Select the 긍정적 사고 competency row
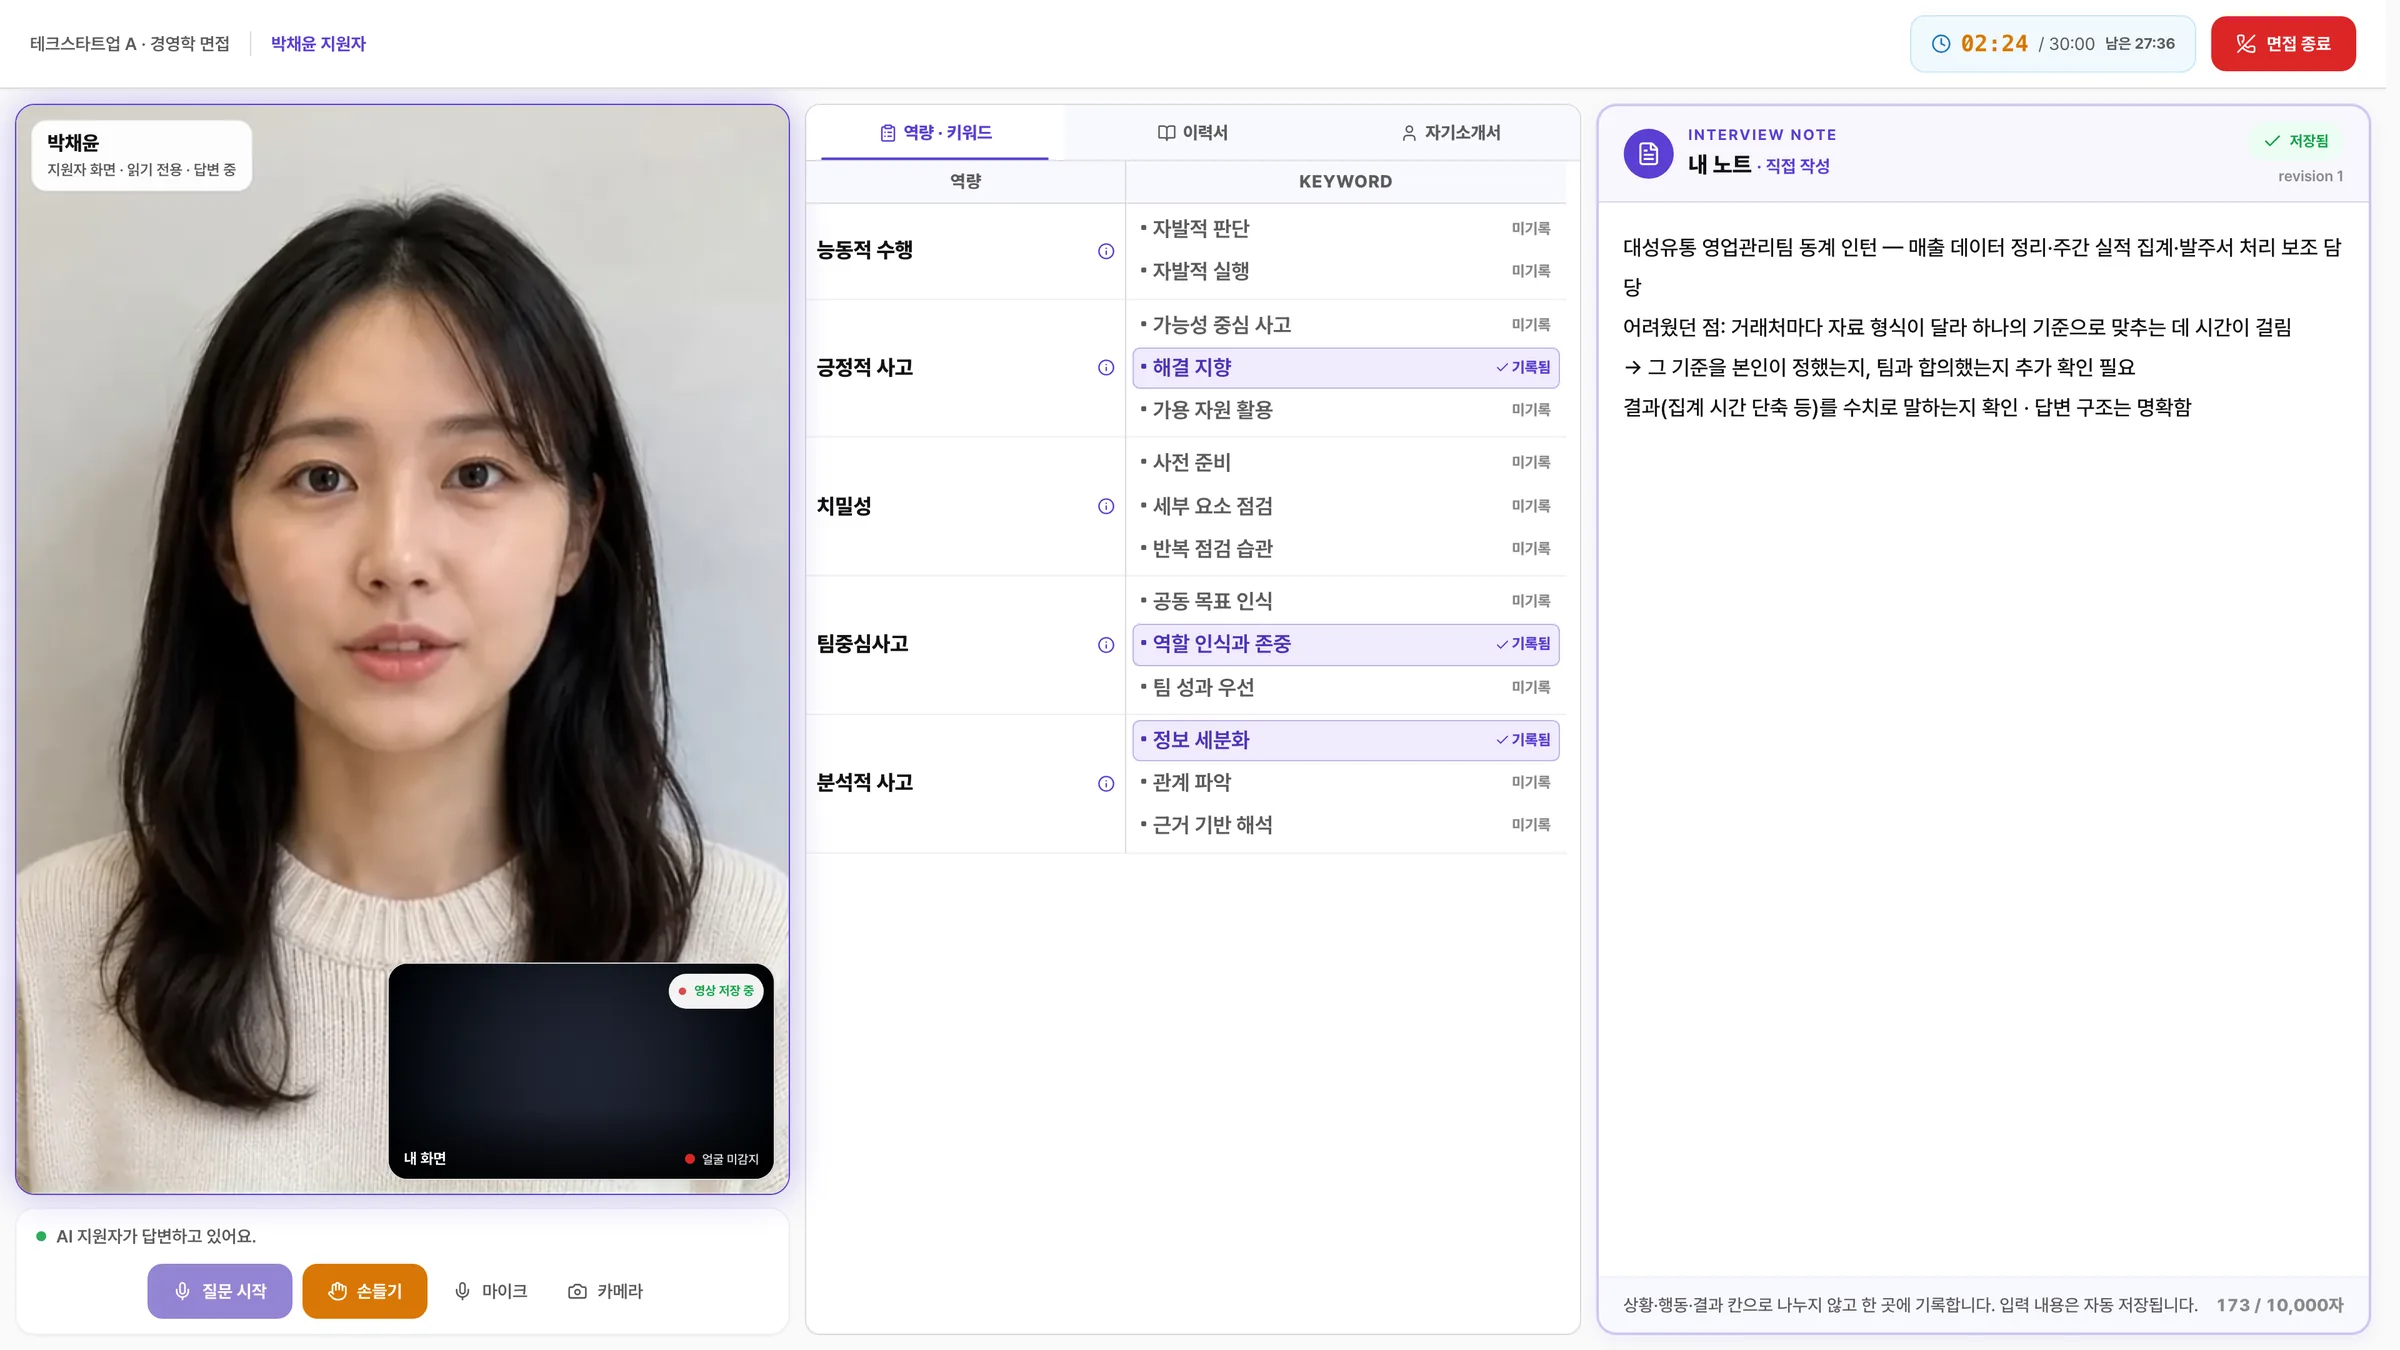Screen dimensions: 2400x1350 [x=965, y=368]
